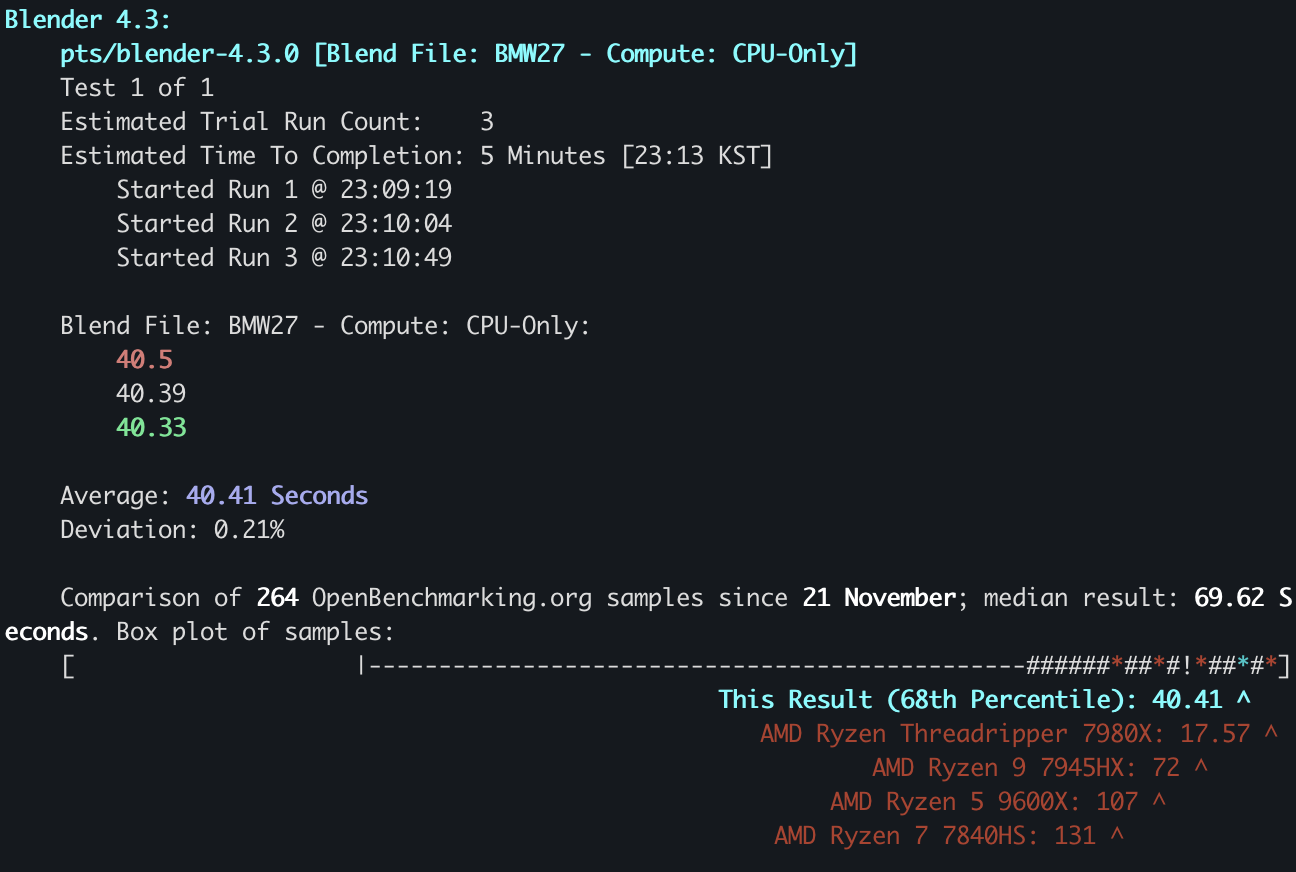Click the white 40.39 result value
Screen dimensions: 1296x872
[x=151, y=394]
